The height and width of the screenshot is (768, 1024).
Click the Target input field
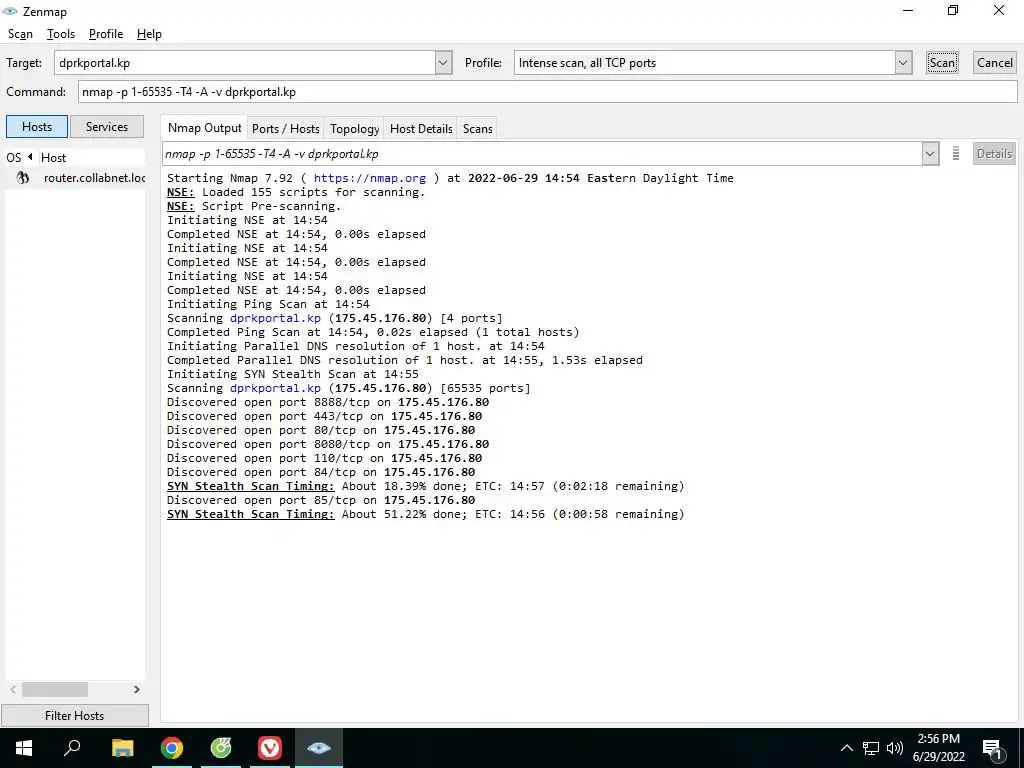tap(244, 63)
